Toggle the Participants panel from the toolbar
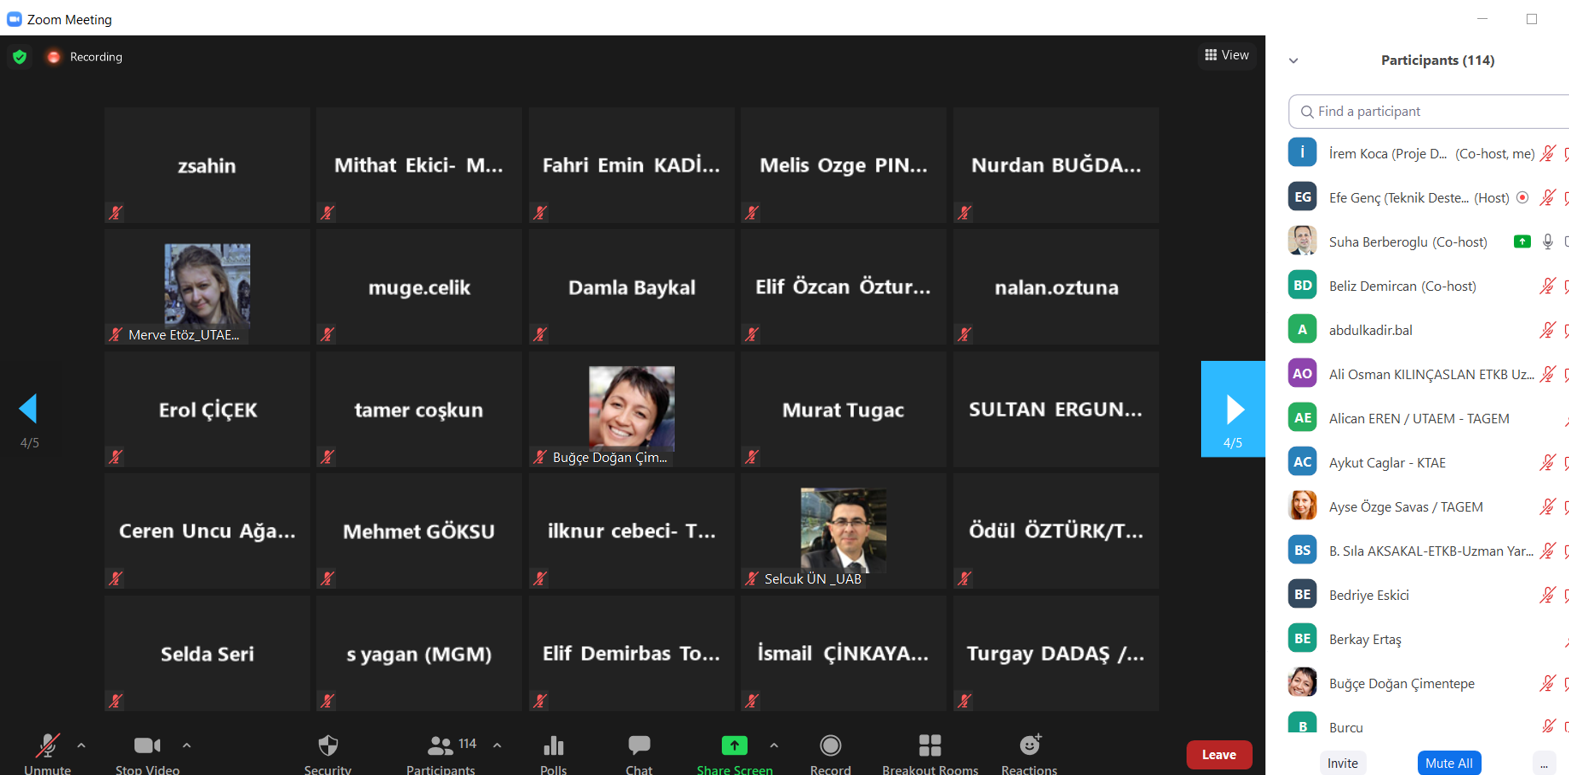The width and height of the screenshot is (1569, 775). click(x=441, y=746)
